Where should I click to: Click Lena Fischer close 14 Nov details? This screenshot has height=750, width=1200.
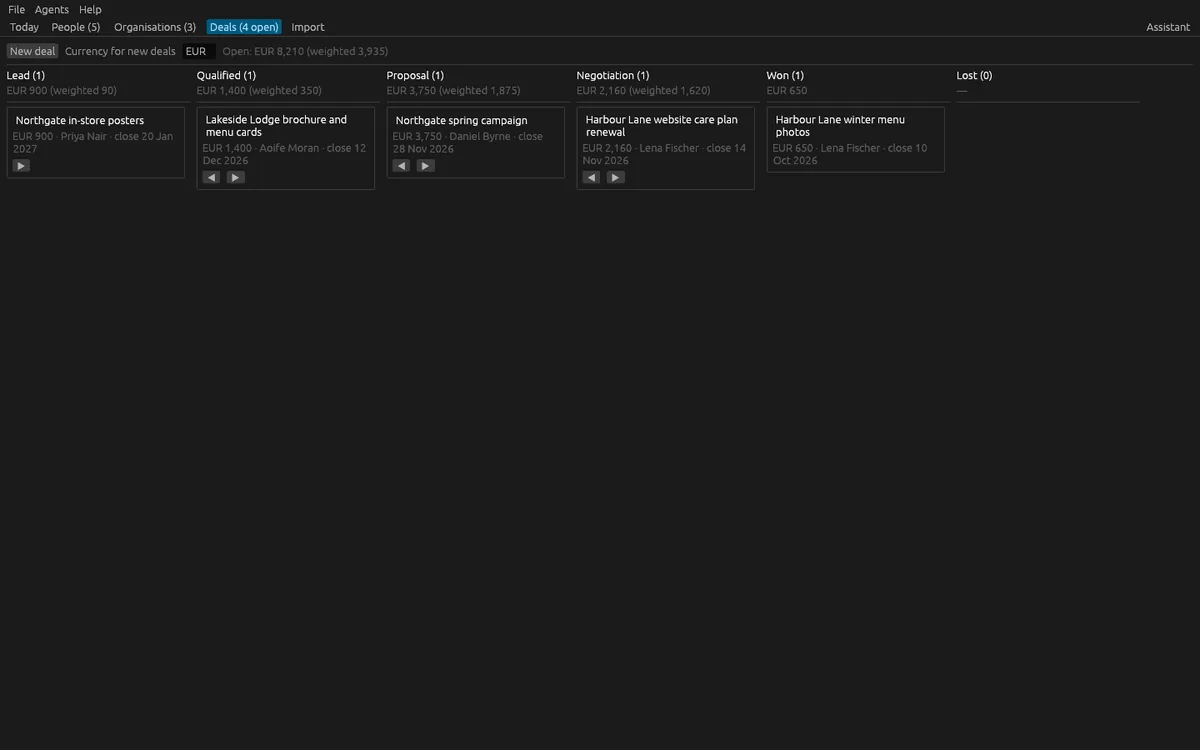pos(664,154)
